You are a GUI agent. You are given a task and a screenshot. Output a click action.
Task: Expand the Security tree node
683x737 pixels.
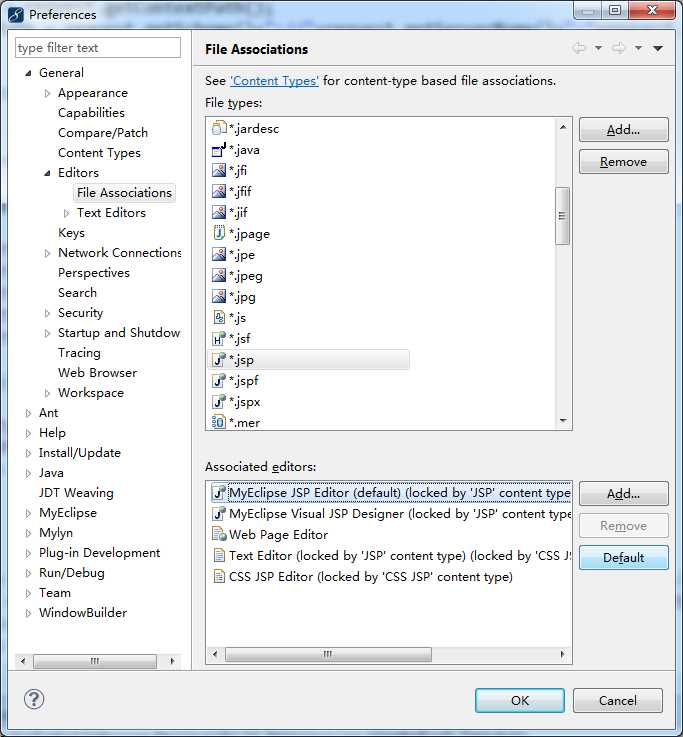click(47, 313)
